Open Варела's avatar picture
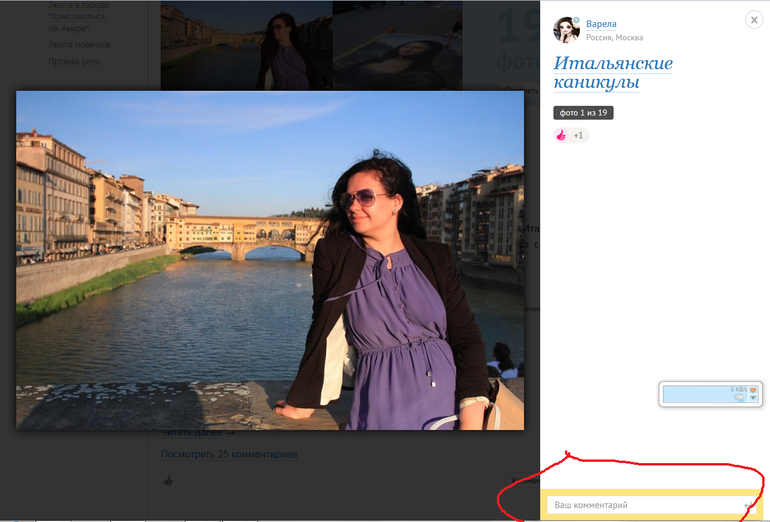770x522 pixels. [566, 29]
